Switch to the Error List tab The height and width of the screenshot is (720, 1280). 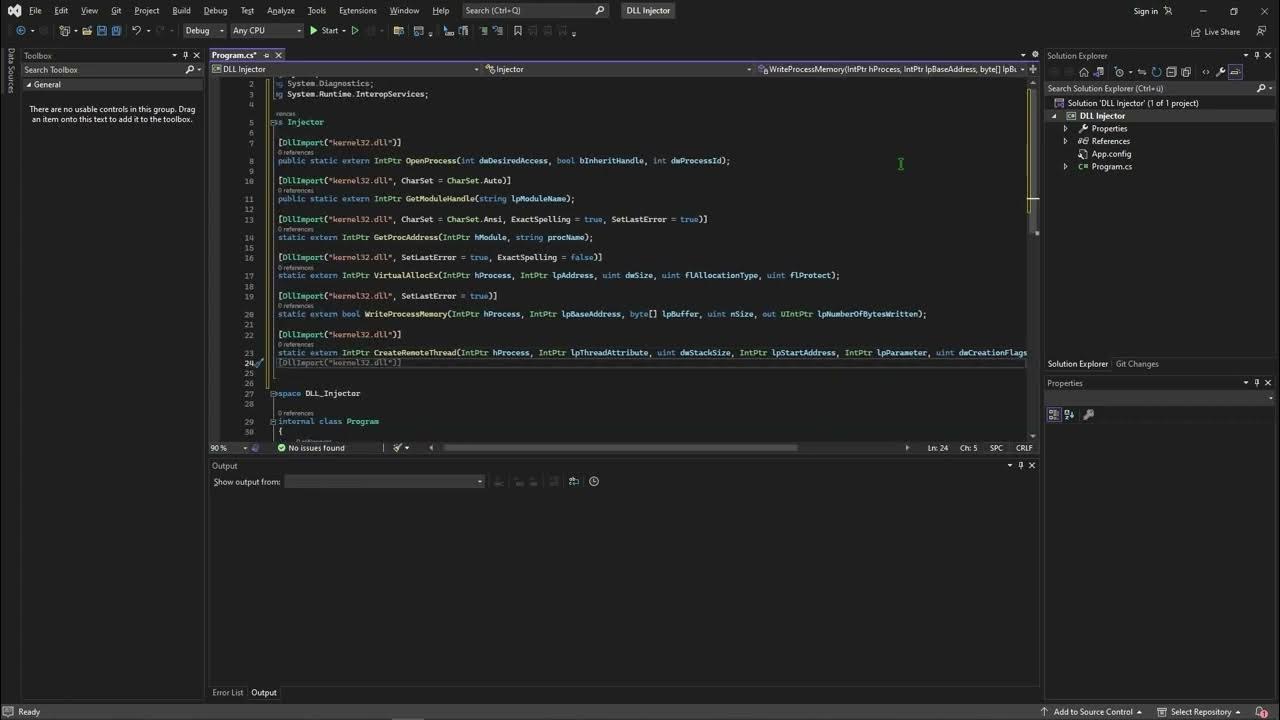pyautogui.click(x=227, y=692)
